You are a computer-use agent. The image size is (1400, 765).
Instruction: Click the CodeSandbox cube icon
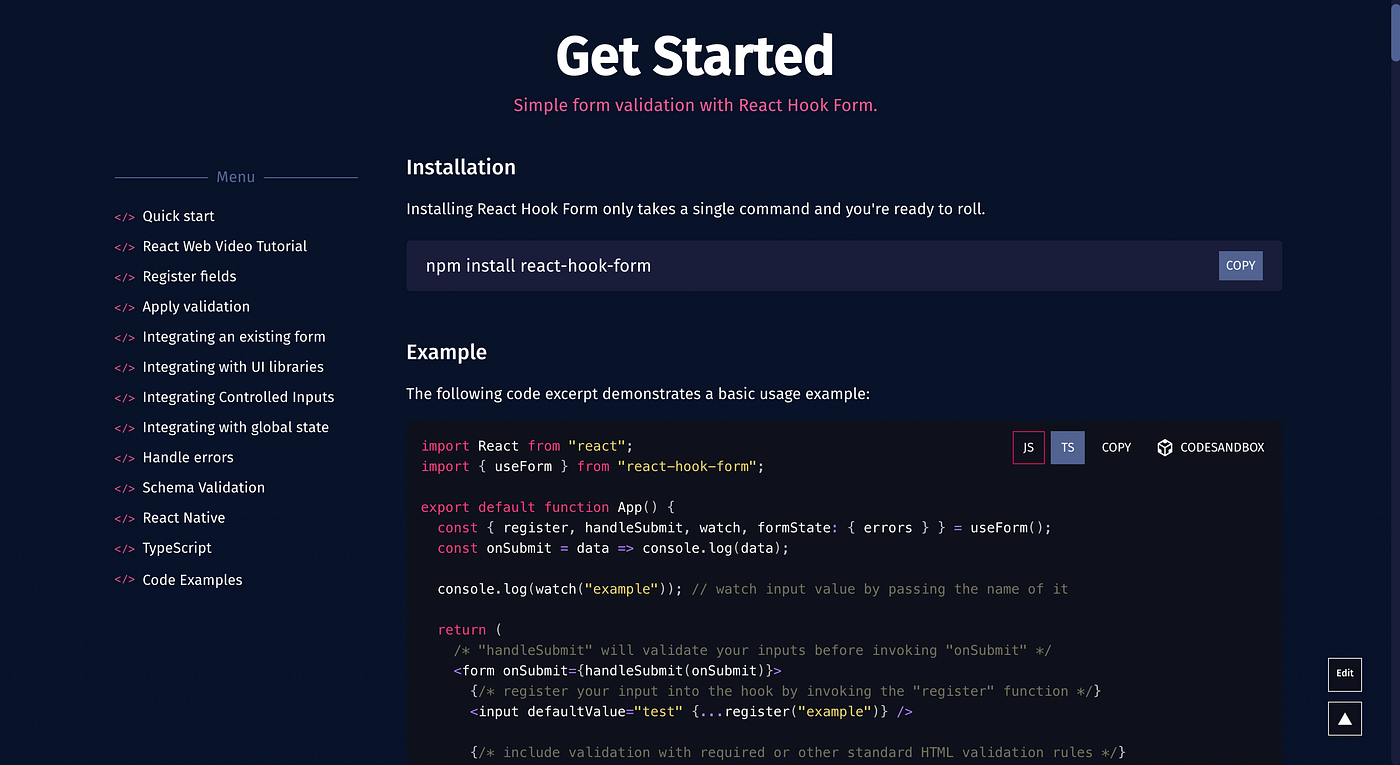[1165, 448]
